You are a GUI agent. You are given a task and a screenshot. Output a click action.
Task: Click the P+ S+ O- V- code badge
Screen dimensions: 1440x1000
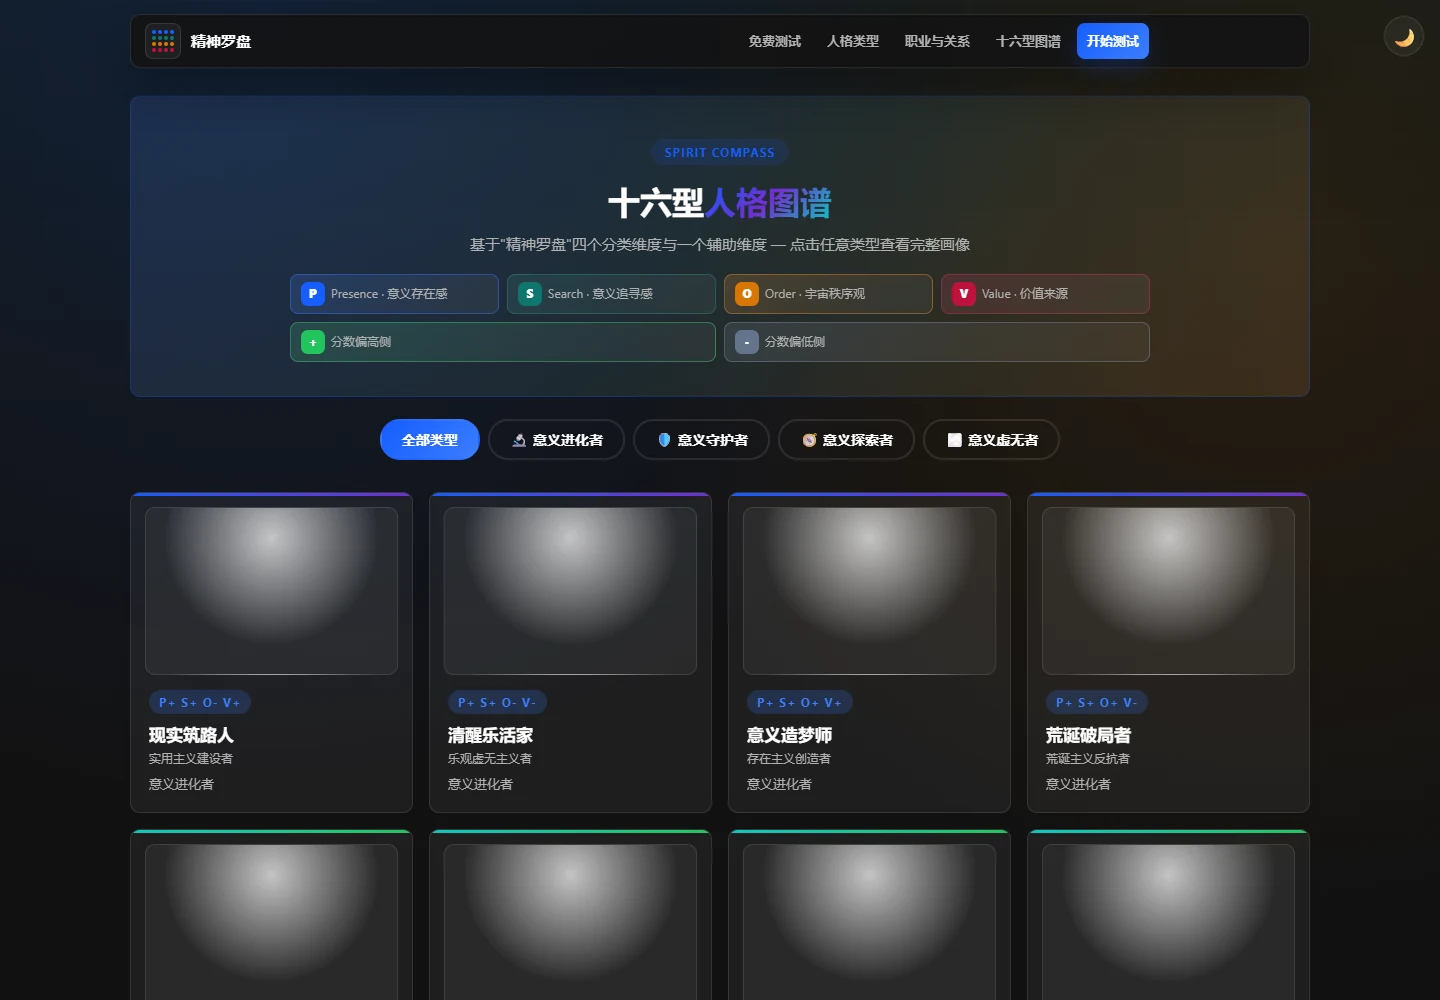point(497,703)
